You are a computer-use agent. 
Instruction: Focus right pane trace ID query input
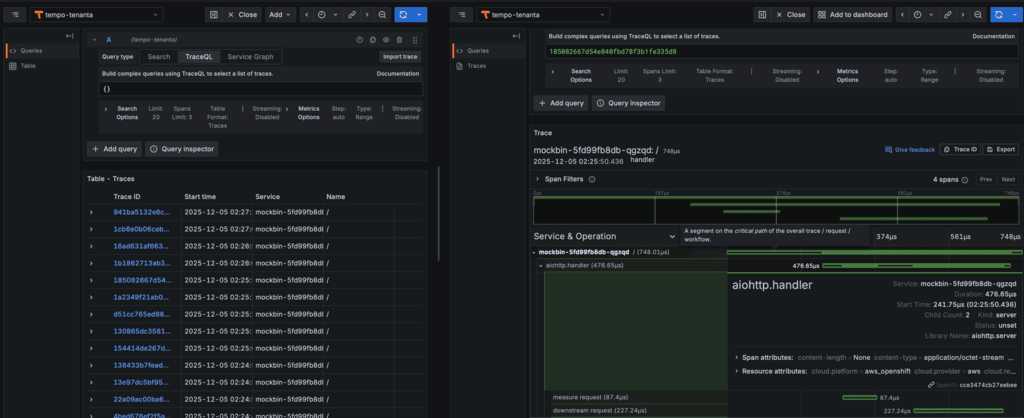click(x=782, y=52)
